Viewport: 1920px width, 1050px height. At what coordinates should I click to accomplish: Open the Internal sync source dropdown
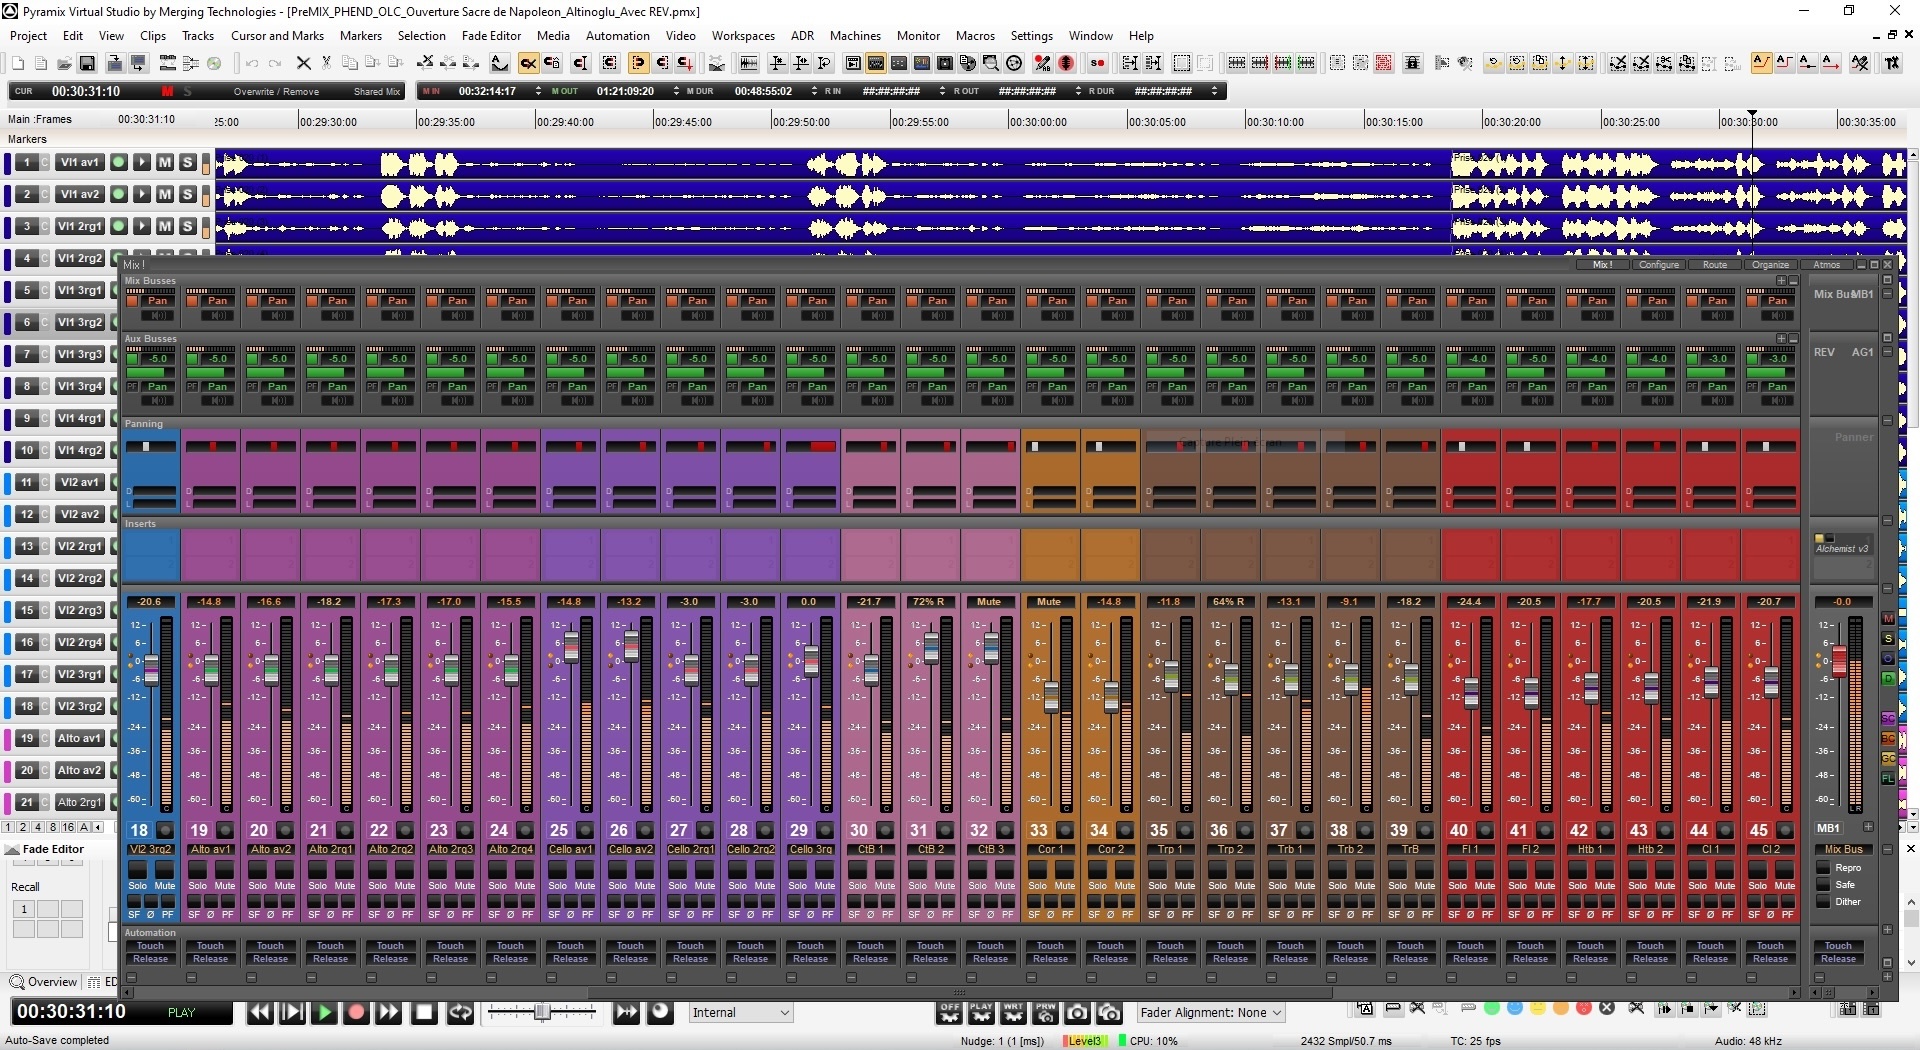point(741,1013)
